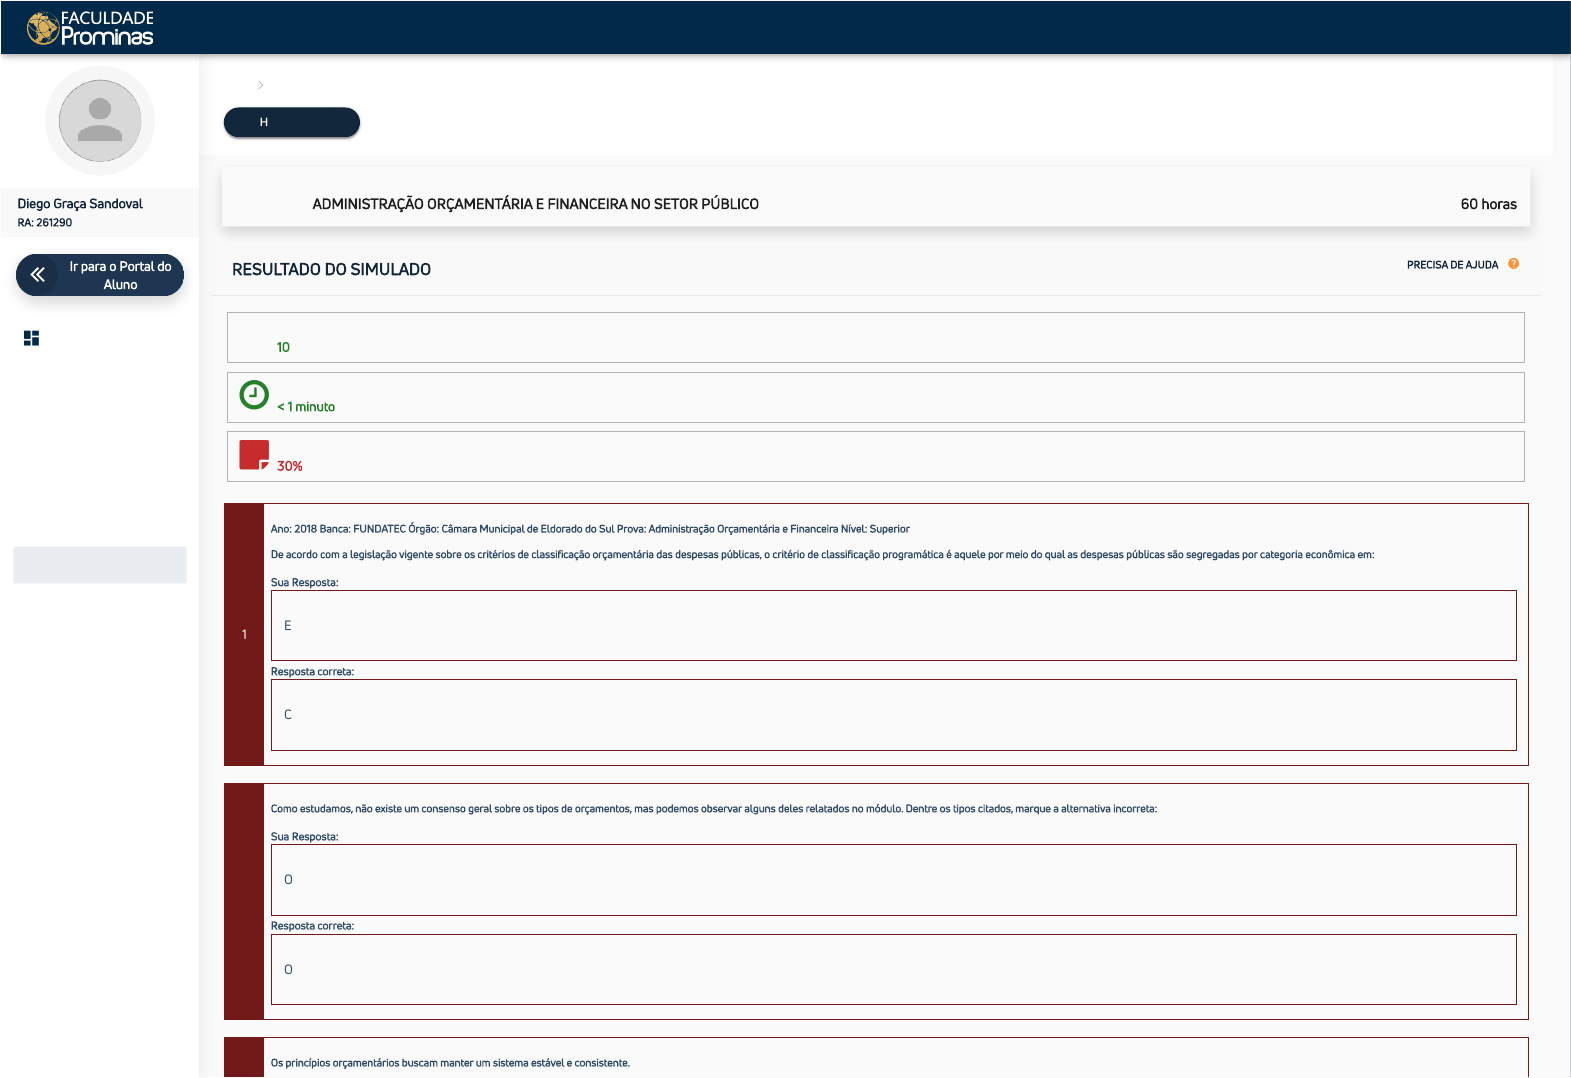Click the grey placeholder bar in sidebar
Screen dimensions: 1571x1078
click(100, 565)
